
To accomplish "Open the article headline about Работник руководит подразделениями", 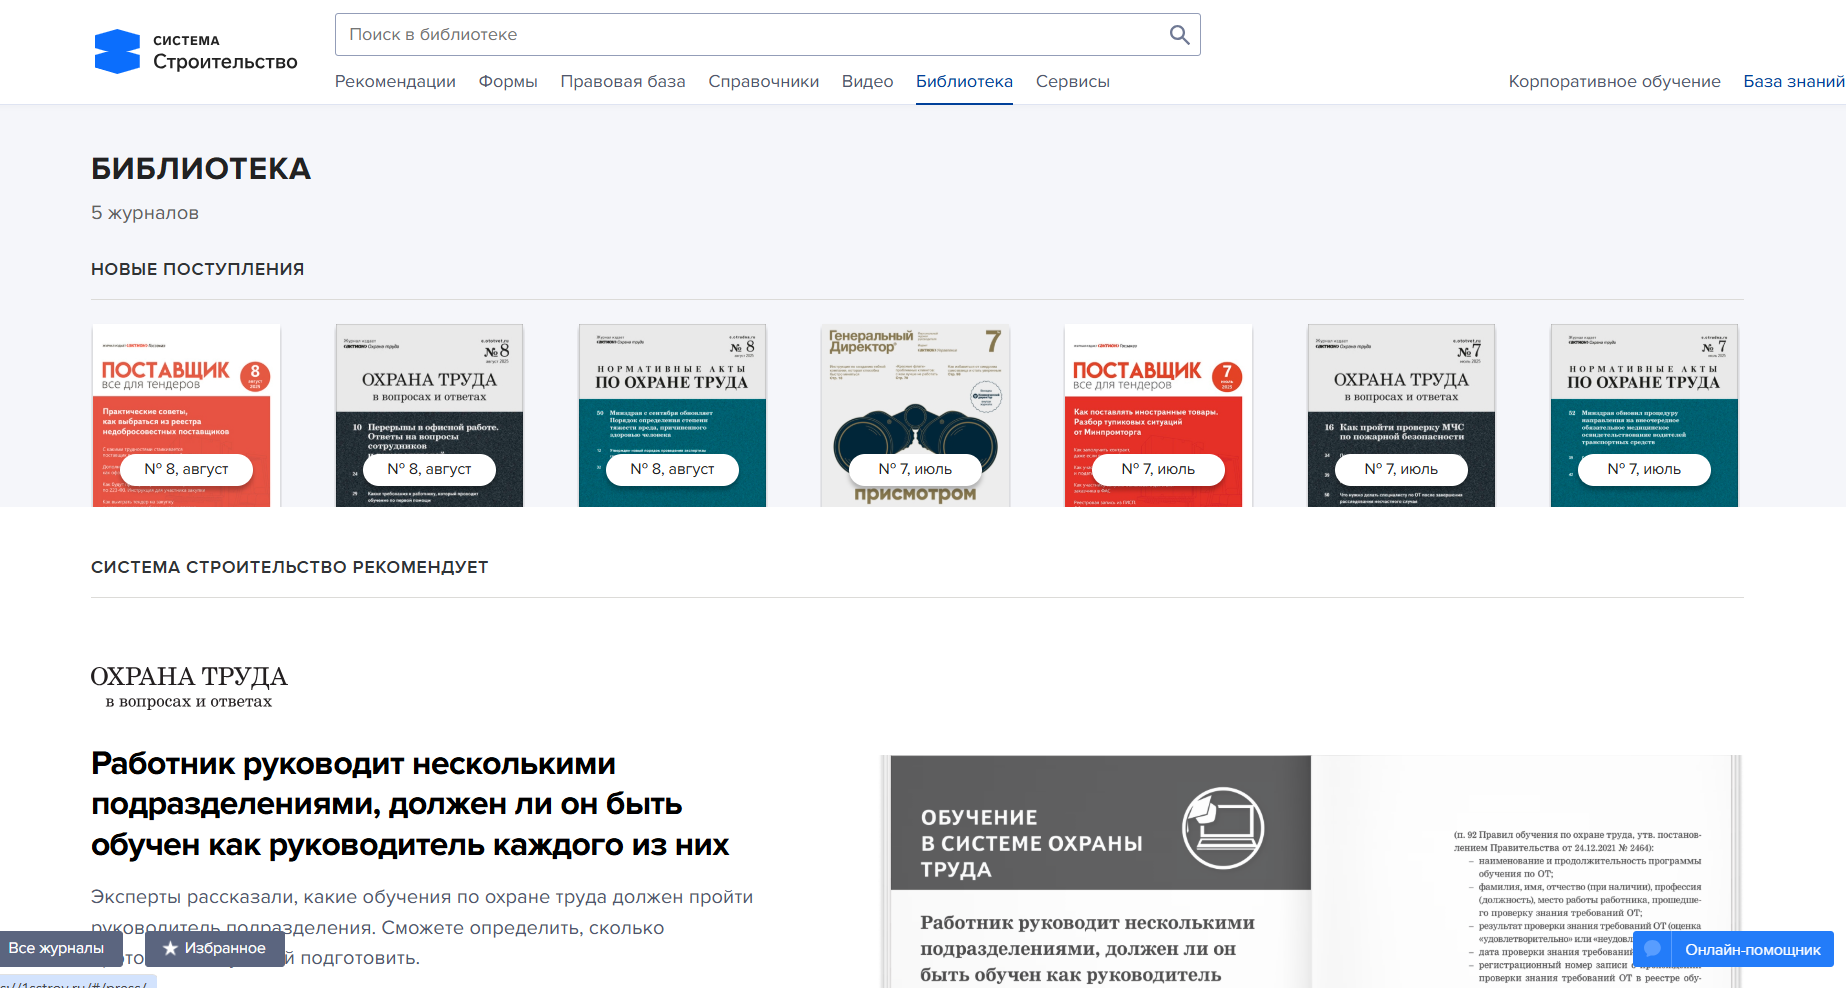I will point(410,804).
